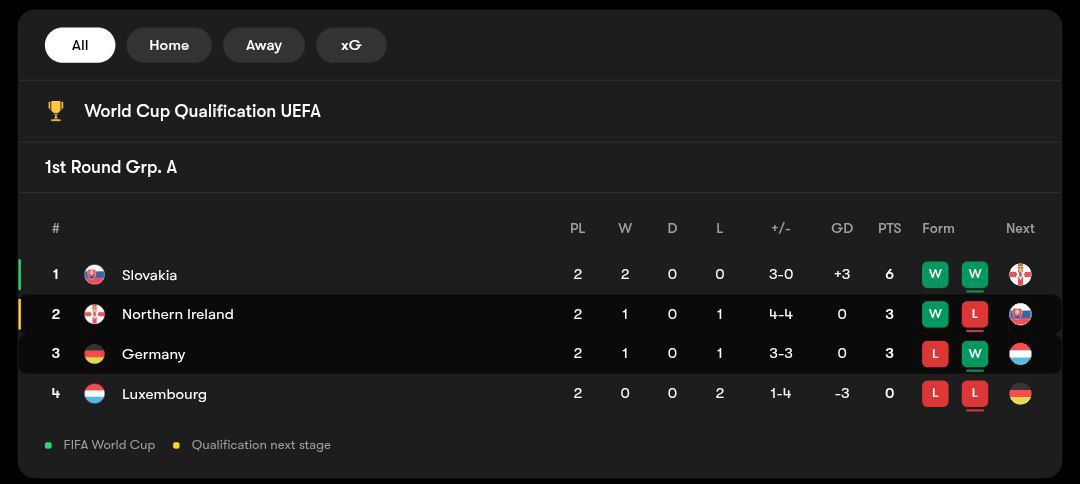Click Northern Ireland's team flag icon
Screen dimensions: 1080x484
click(95, 314)
